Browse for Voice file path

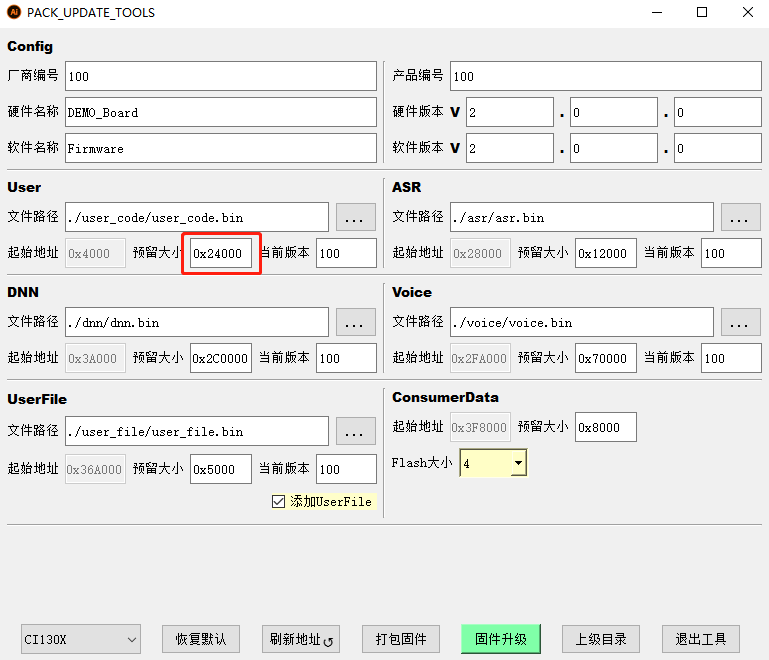(741, 322)
